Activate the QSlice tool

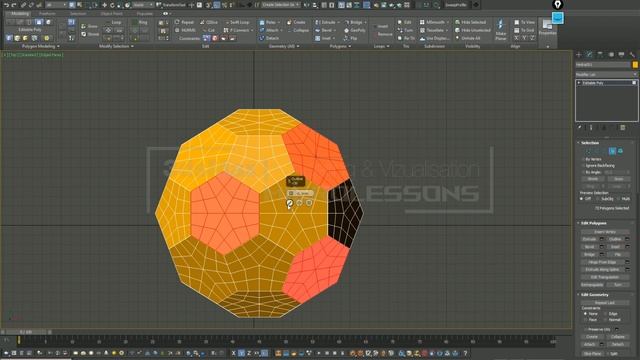click(x=209, y=22)
